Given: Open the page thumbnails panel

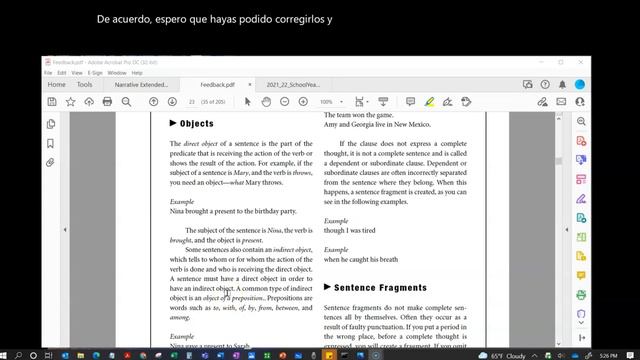Looking at the screenshot, I should pyautogui.click(x=51, y=124).
